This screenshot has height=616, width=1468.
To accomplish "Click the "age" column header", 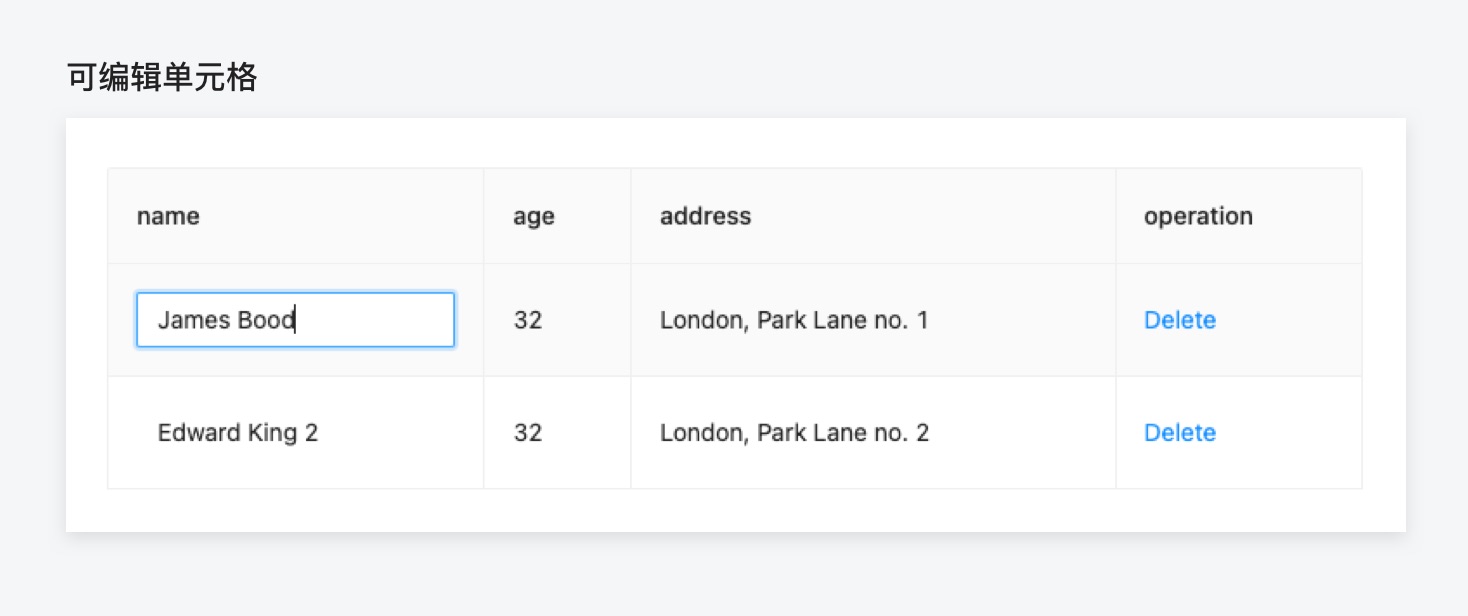I will (534, 216).
